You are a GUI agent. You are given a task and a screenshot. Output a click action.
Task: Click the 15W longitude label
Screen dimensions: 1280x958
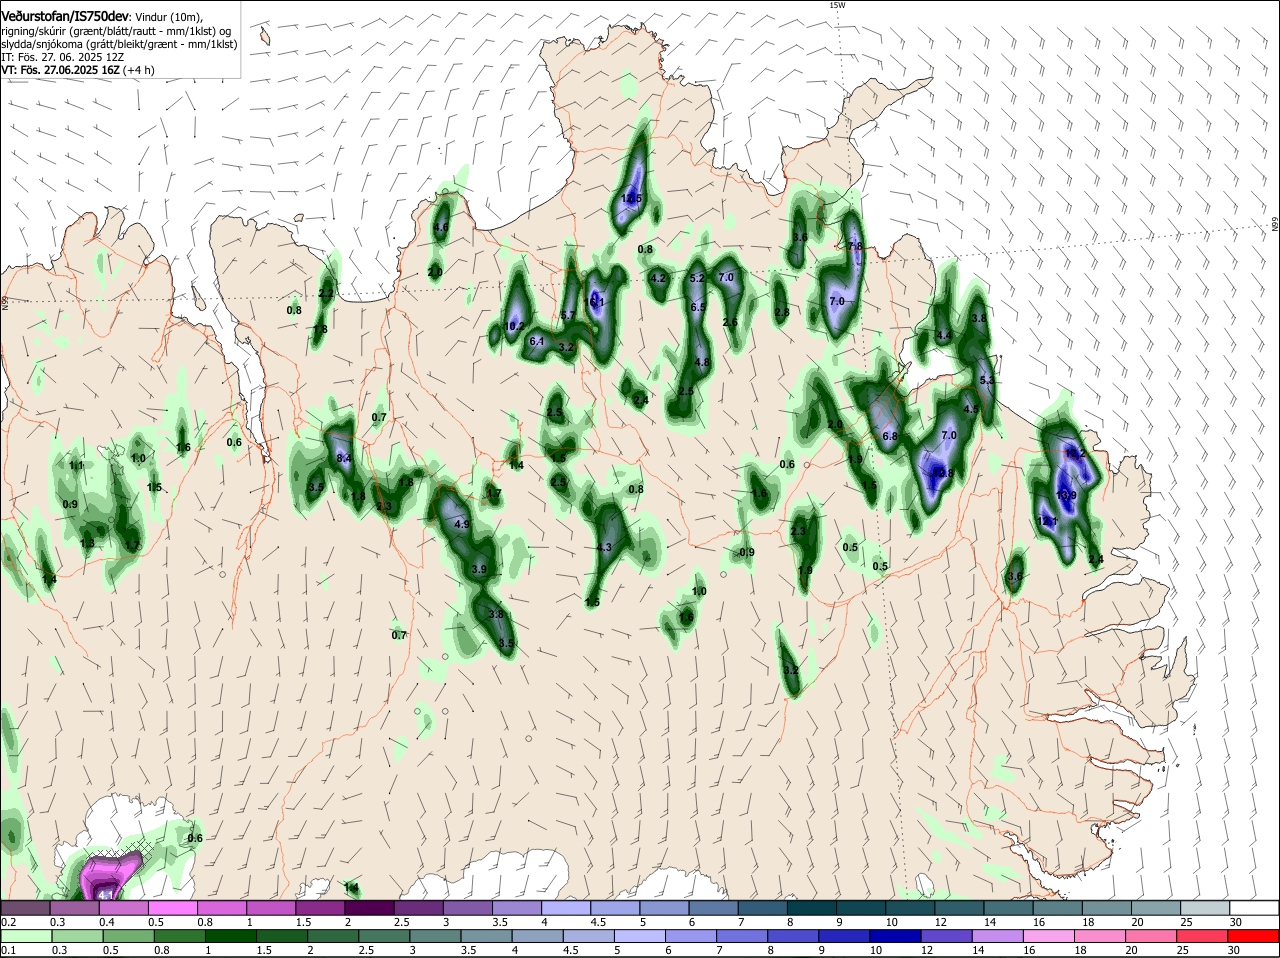coord(838,5)
